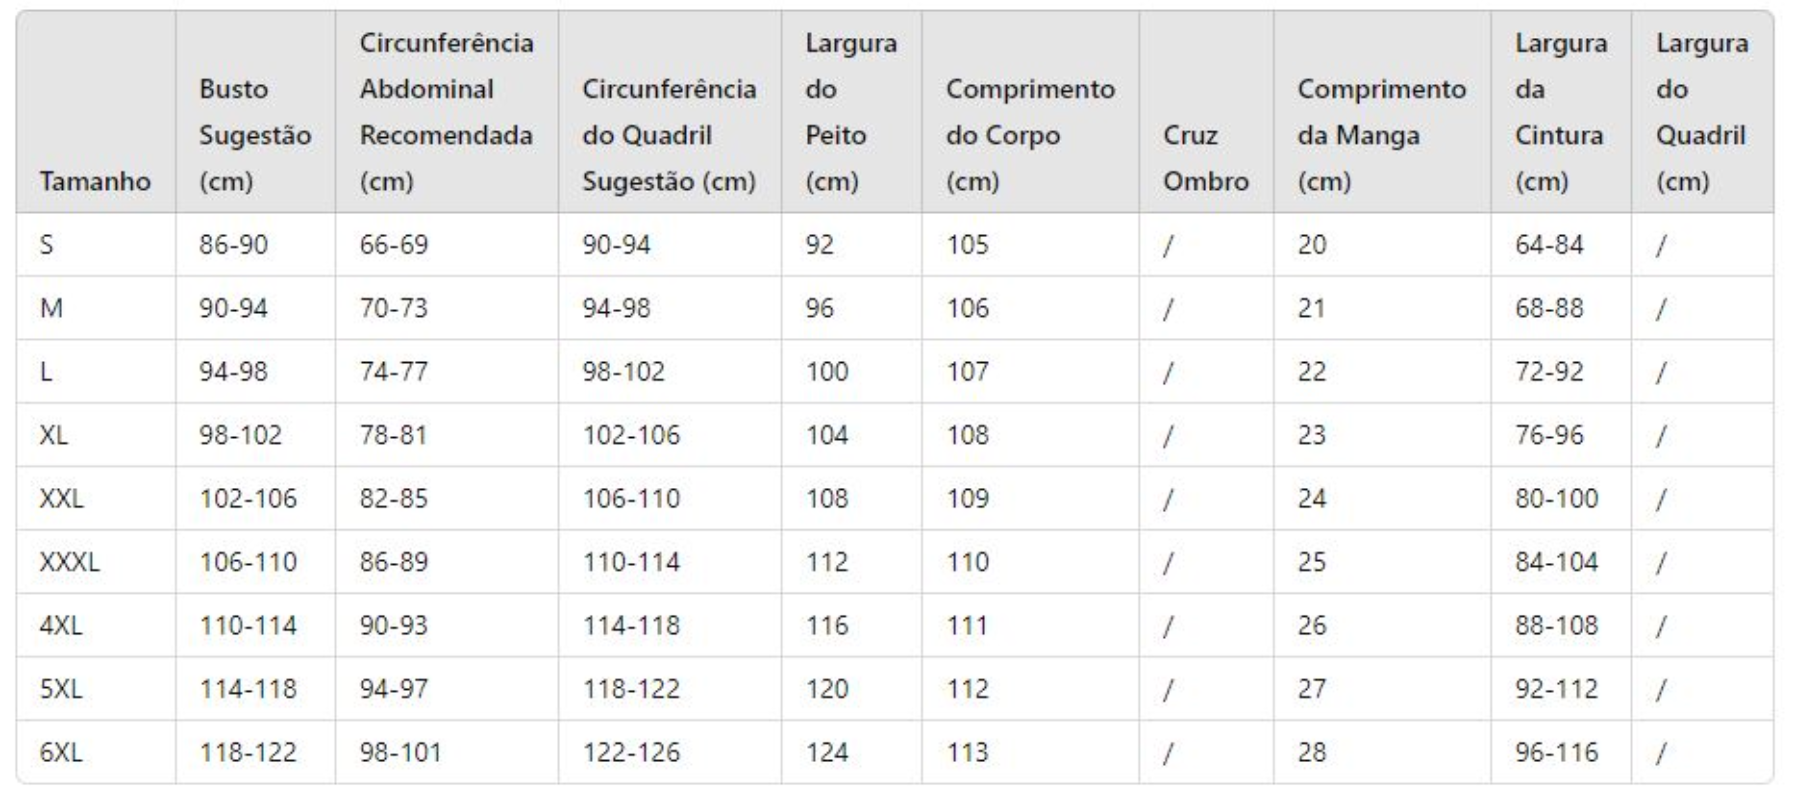
Task: Click the Largura da Cintura header
Action: [x=1560, y=112]
